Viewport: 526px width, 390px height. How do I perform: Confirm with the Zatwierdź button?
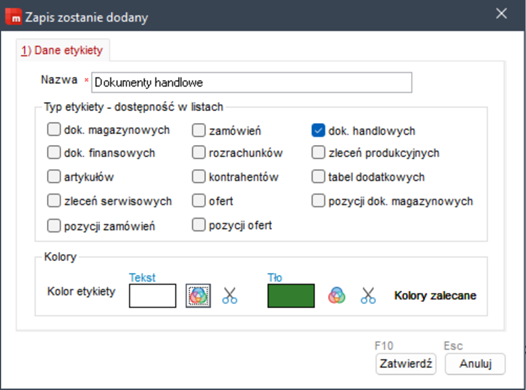406,364
